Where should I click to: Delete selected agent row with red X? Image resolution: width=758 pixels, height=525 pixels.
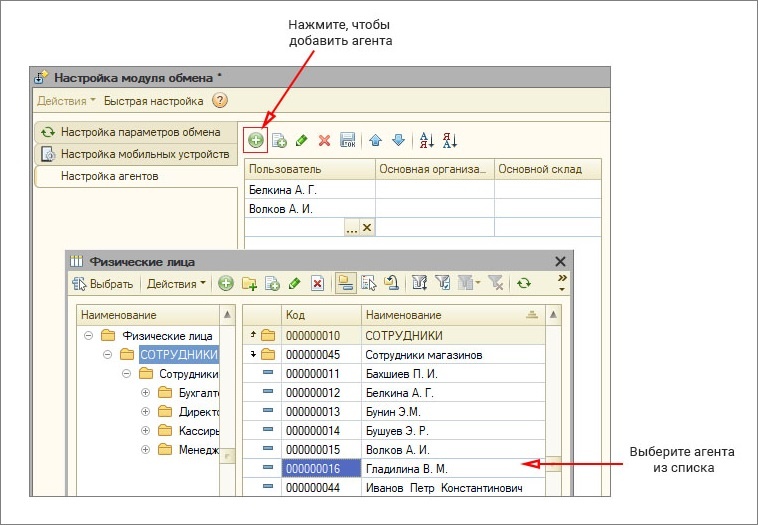point(324,140)
